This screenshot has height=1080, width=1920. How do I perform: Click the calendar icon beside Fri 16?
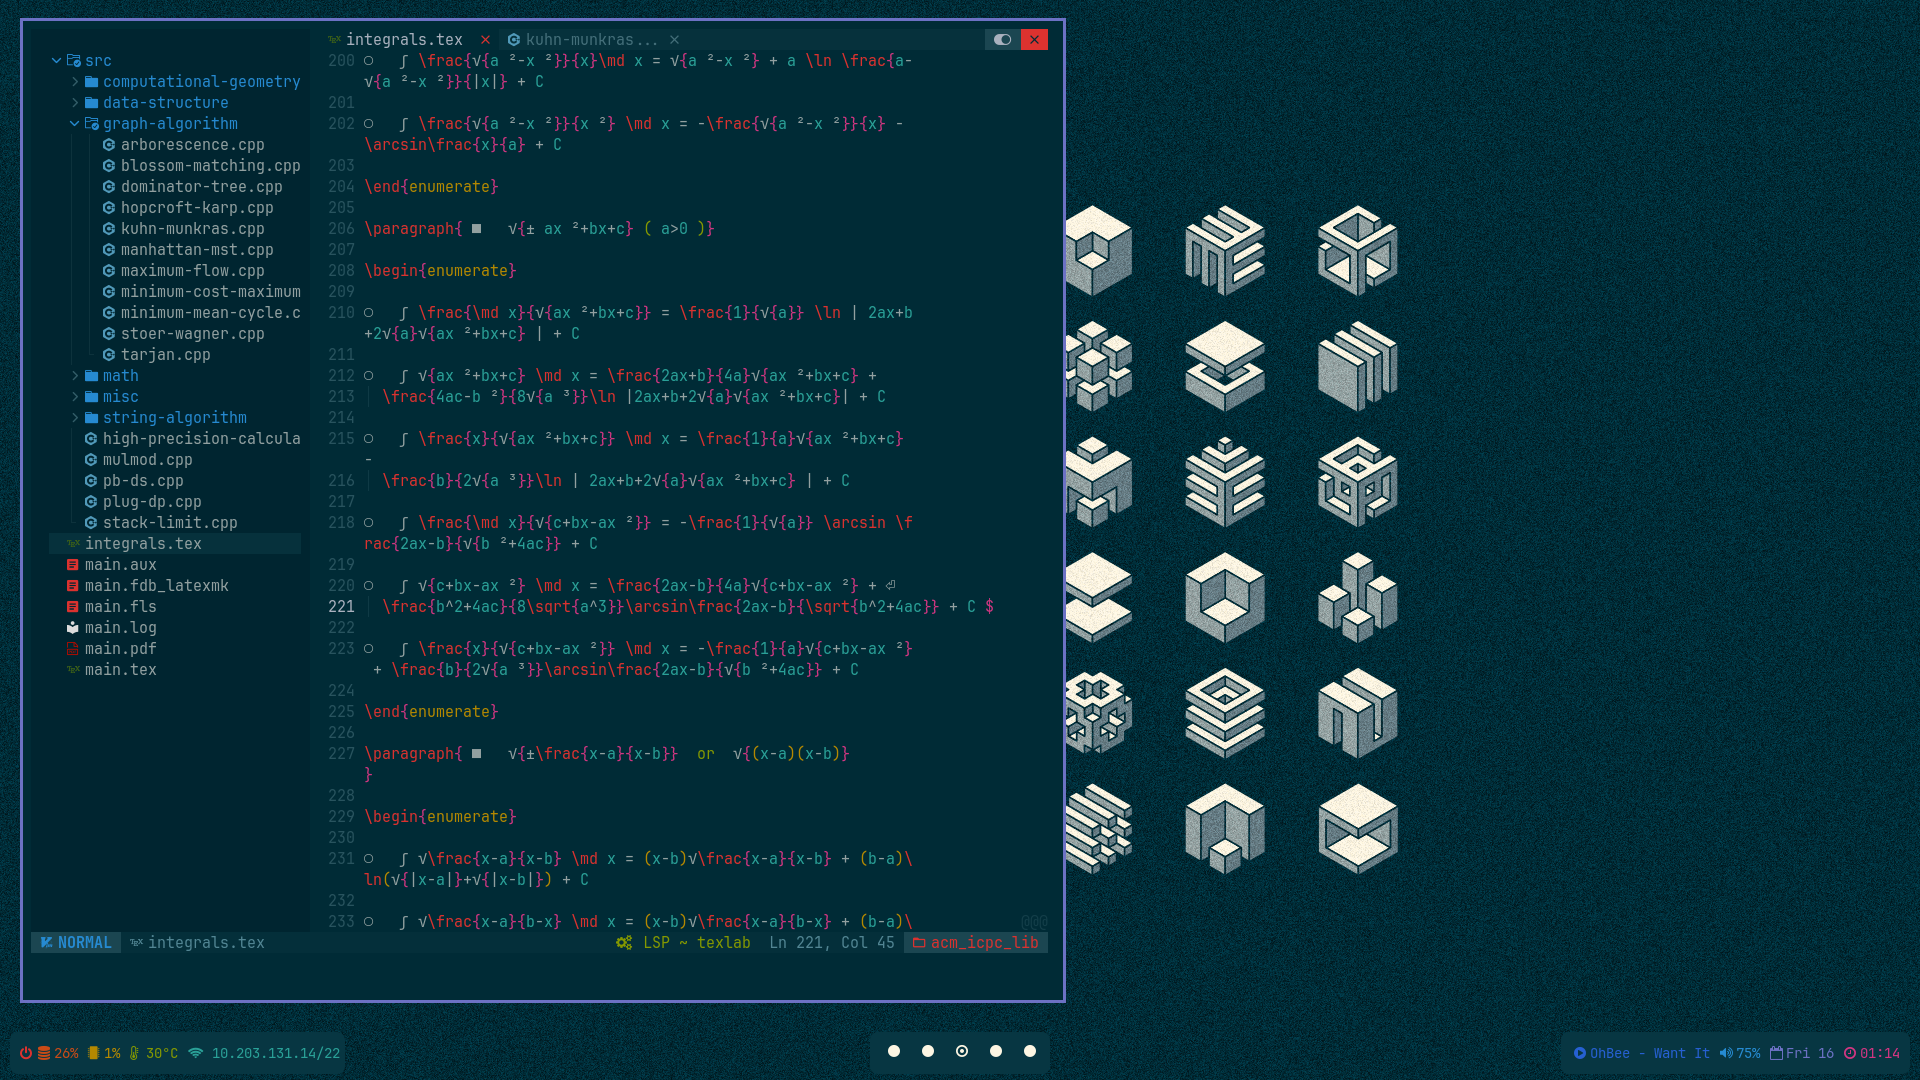coord(1777,1053)
